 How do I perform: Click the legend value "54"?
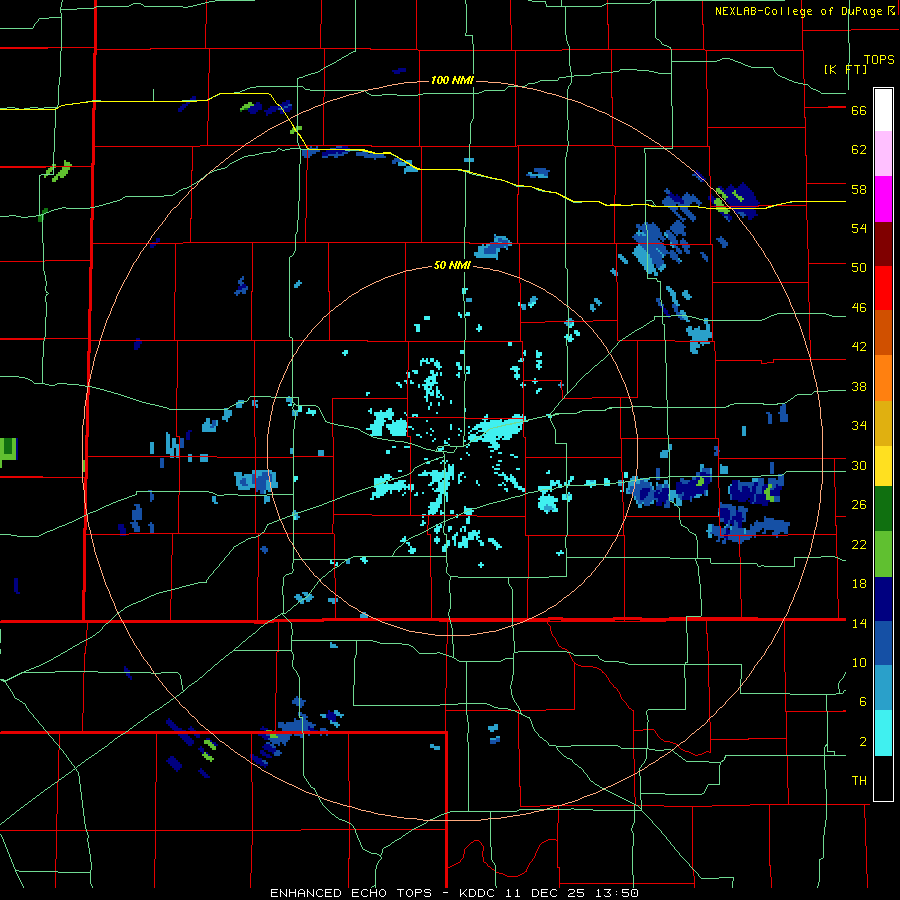click(x=859, y=228)
